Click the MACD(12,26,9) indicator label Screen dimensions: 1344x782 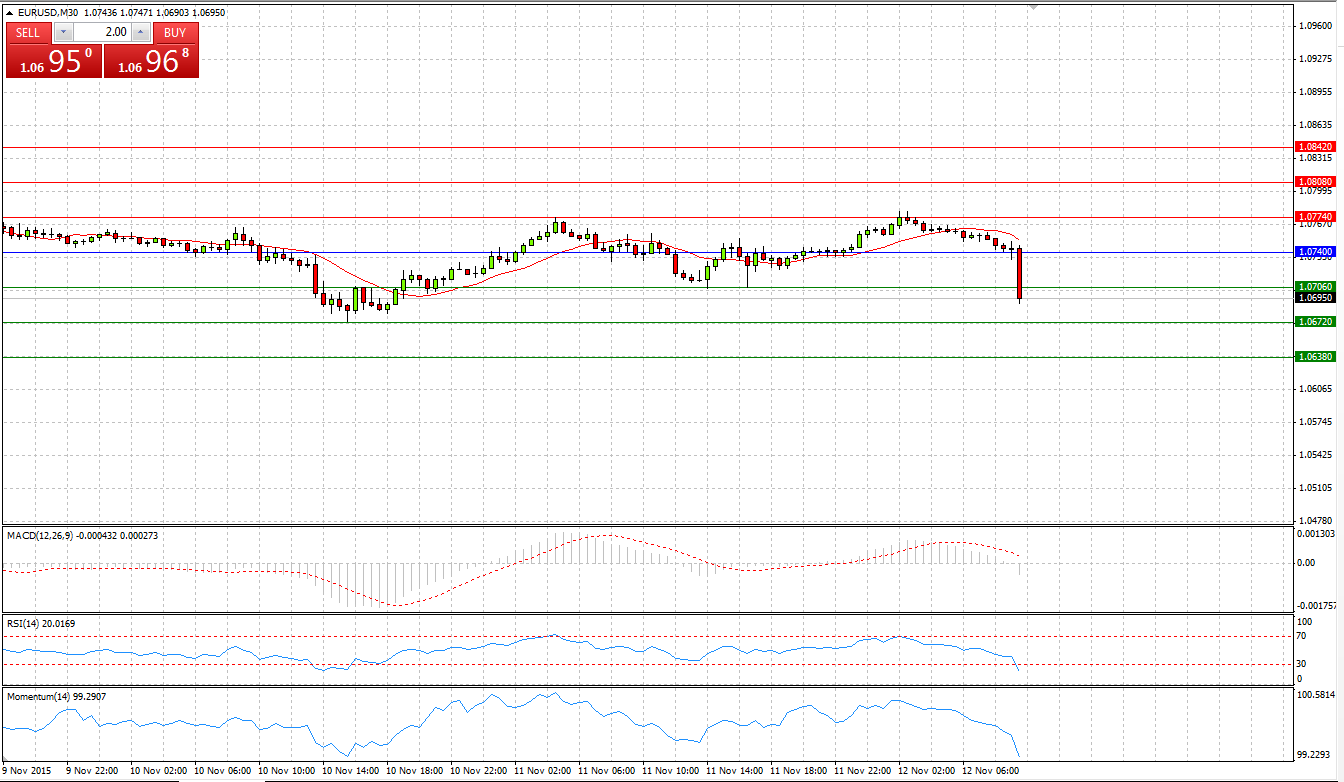(83, 536)
